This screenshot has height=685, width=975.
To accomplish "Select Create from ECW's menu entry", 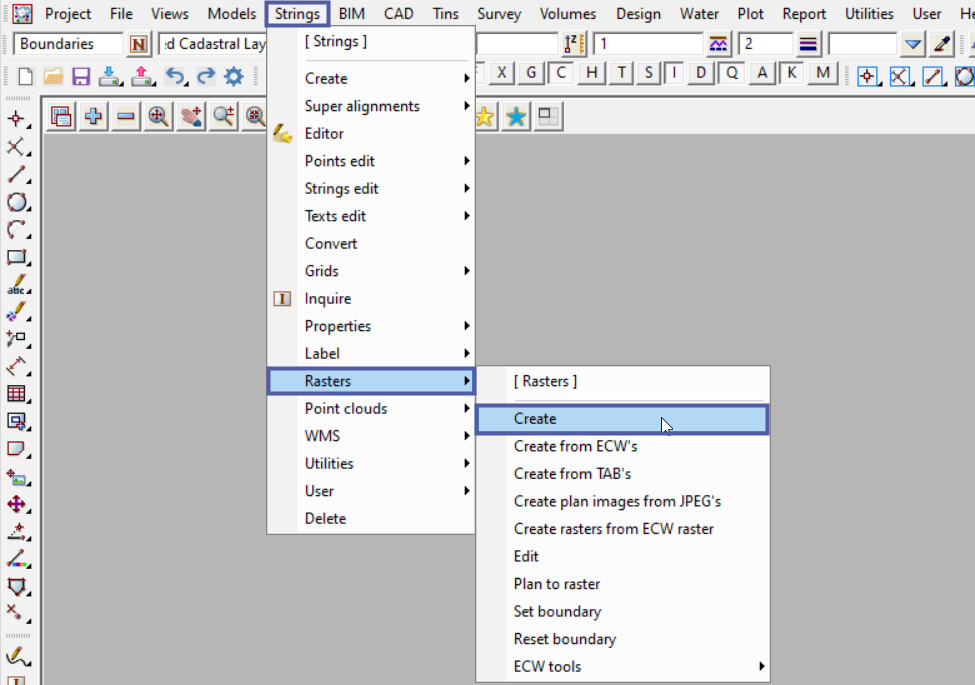I will pyautogui.click(x=575, y=447).
